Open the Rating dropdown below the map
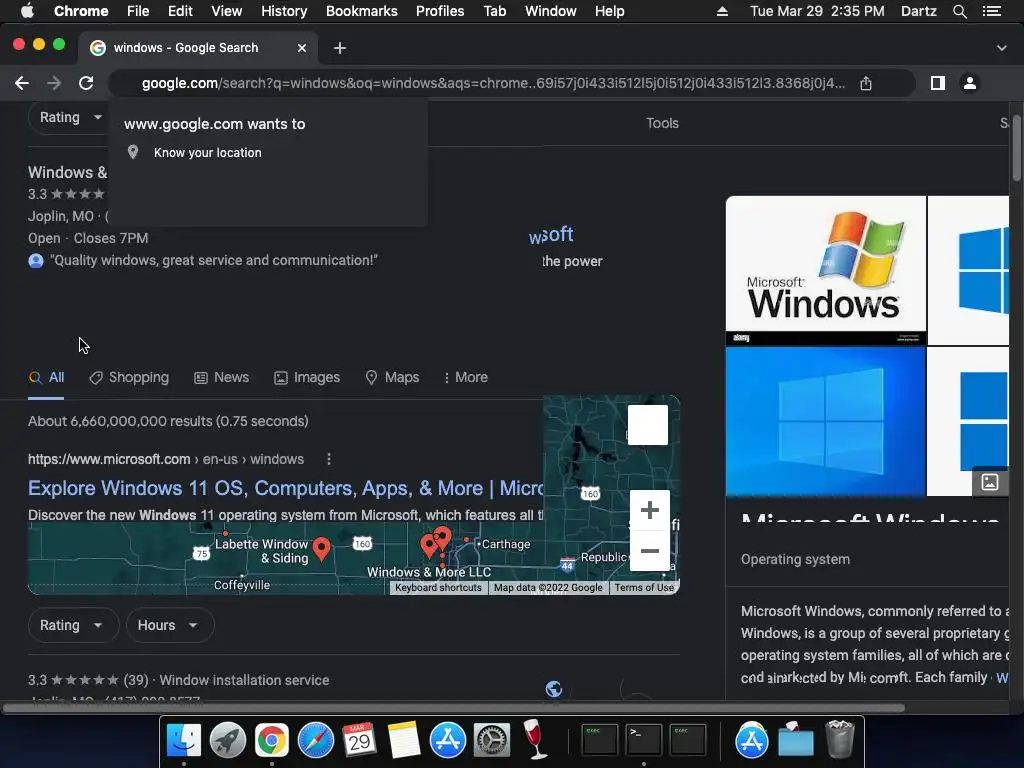 [73, 625]
